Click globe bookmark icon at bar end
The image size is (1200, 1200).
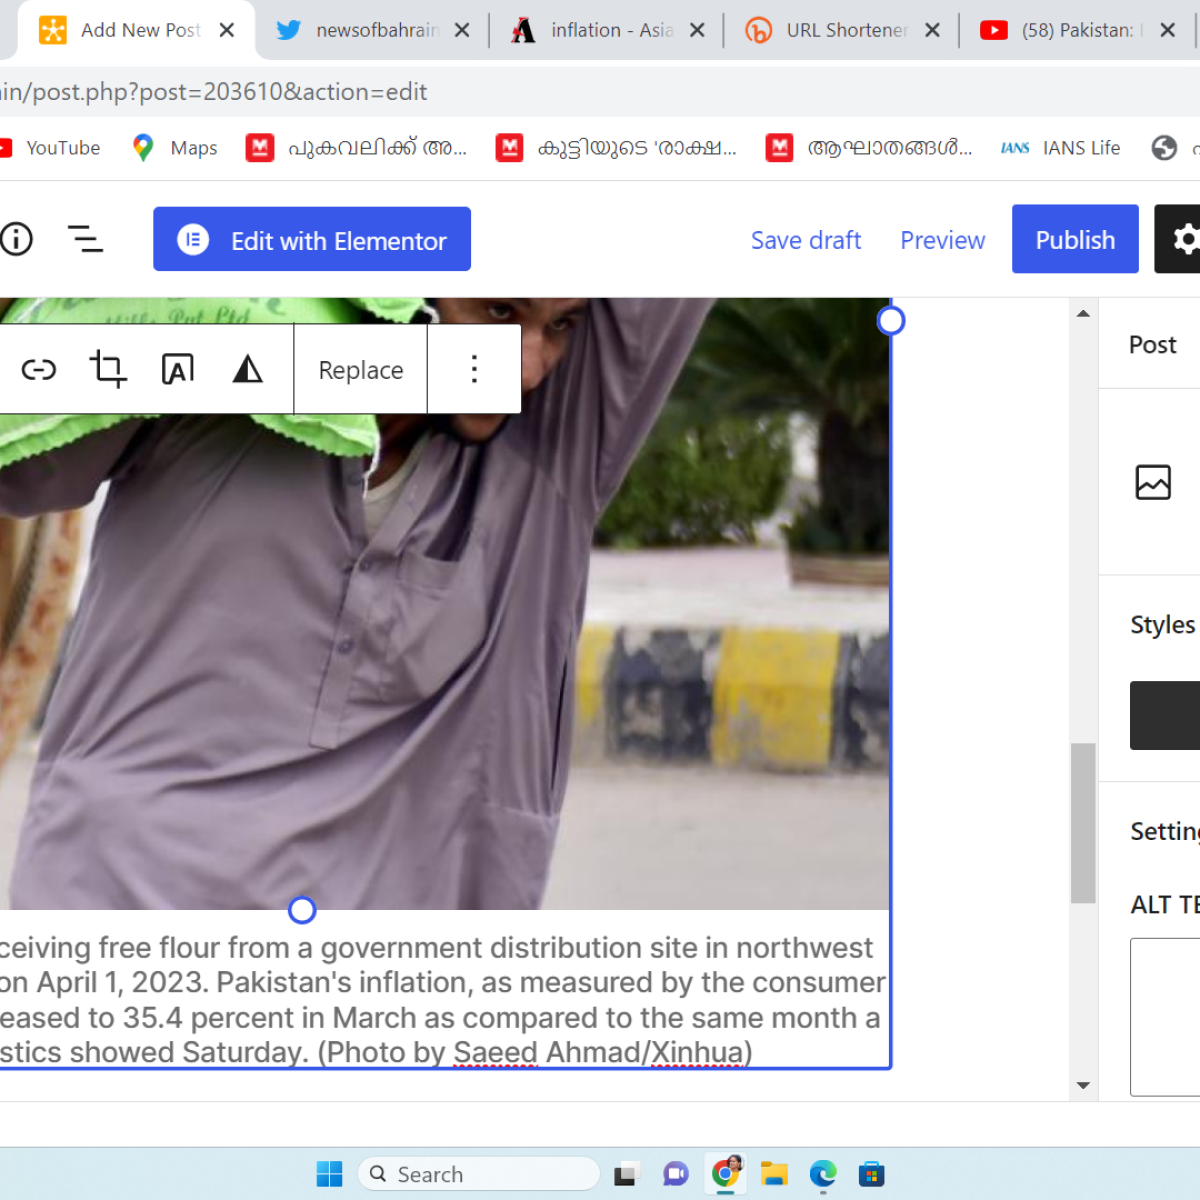click(1164, 148)
